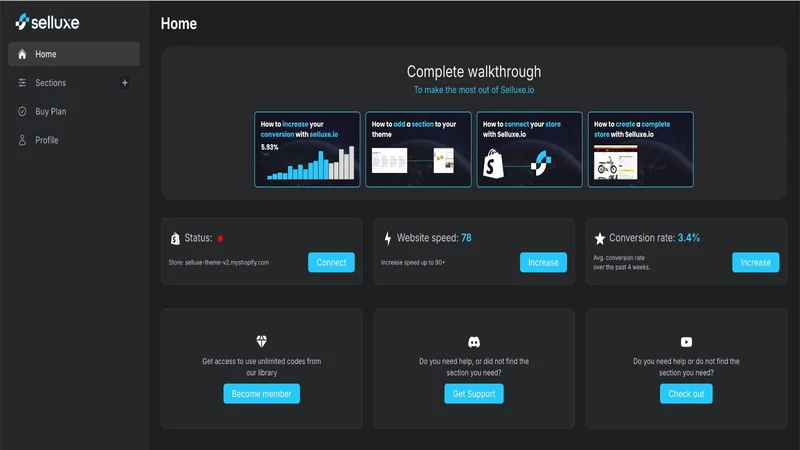The image size is (800, 450).
Task: Open 'How to connect your store' video
Action: 530,149
